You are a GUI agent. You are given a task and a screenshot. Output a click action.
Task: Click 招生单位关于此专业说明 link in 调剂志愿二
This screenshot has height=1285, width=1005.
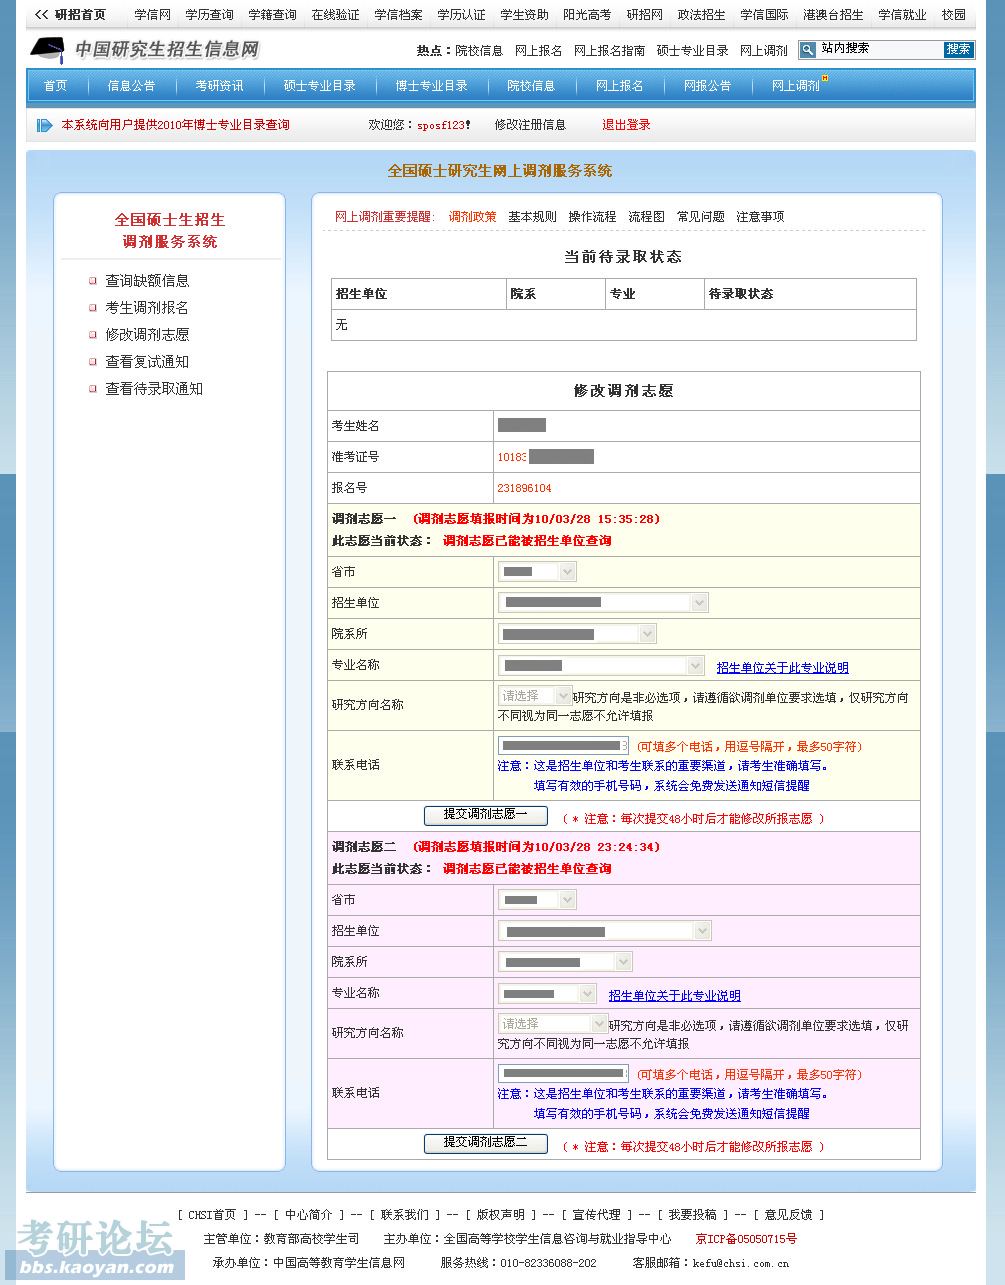tap(674, 996)
